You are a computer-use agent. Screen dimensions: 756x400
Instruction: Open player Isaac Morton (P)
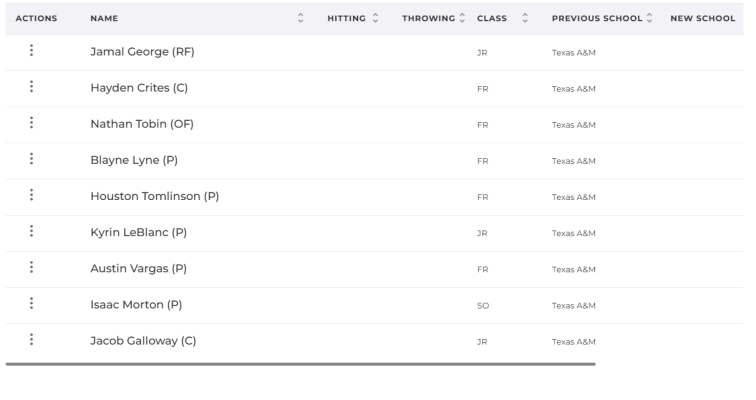click(136, 305)
